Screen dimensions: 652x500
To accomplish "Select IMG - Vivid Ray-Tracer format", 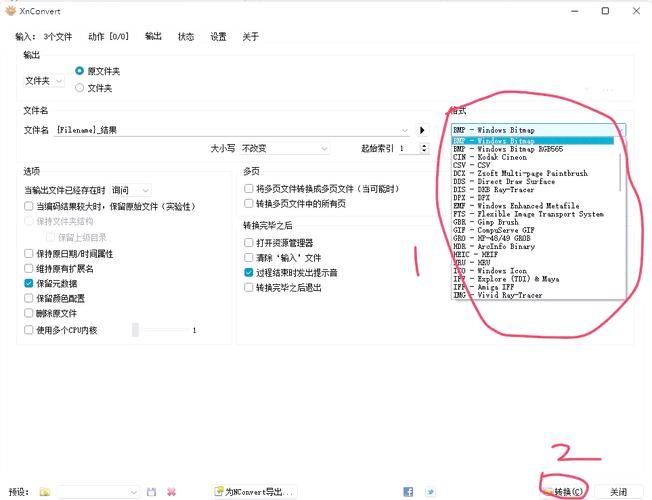I will [532, 295].
